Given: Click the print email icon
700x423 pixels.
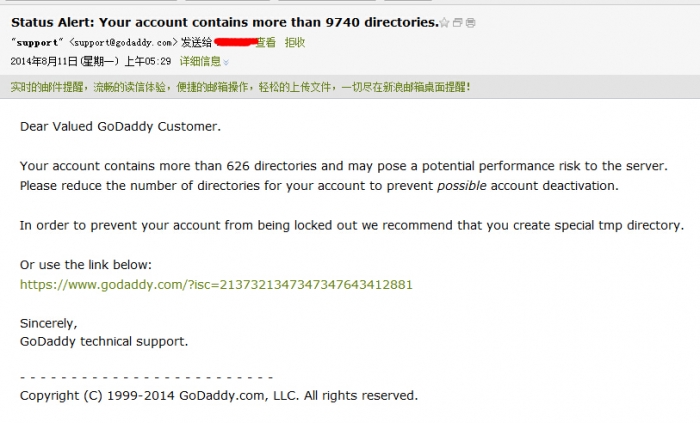Looking at the screenshot, I should pyautogui.click(x=471, y=23).
